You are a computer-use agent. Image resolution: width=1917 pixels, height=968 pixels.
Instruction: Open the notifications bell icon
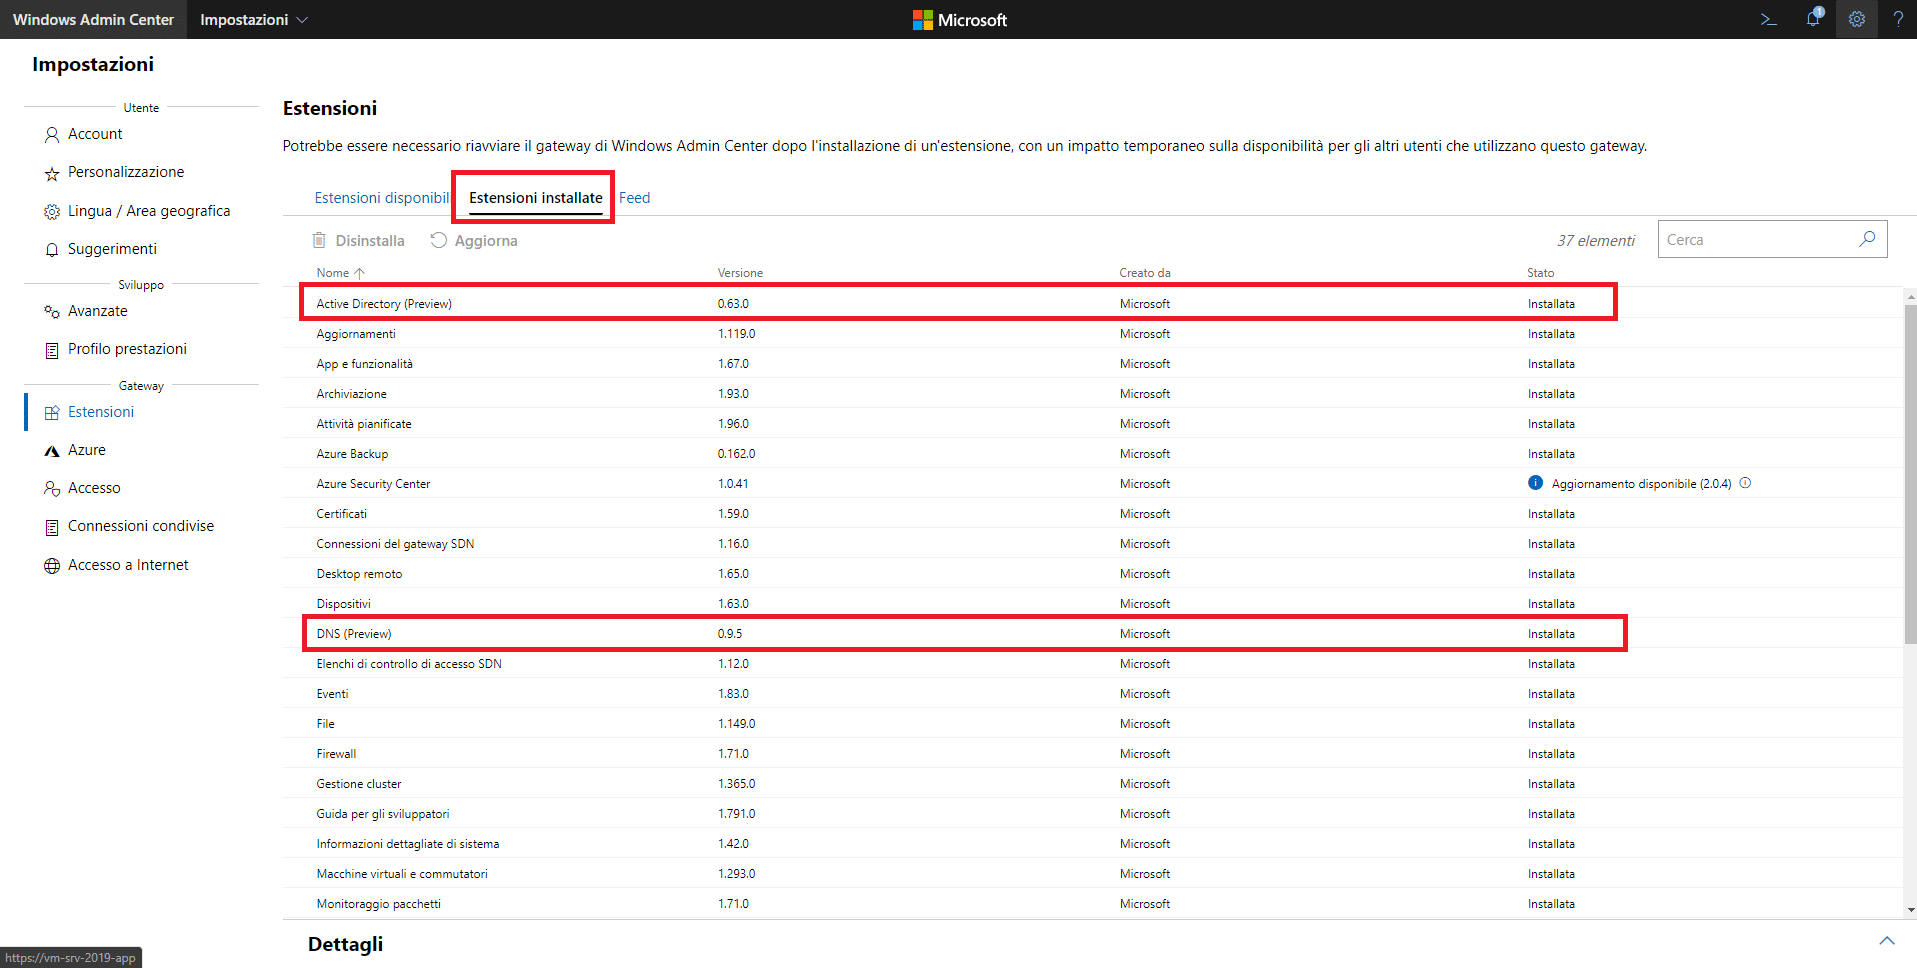coord(1813,18)
